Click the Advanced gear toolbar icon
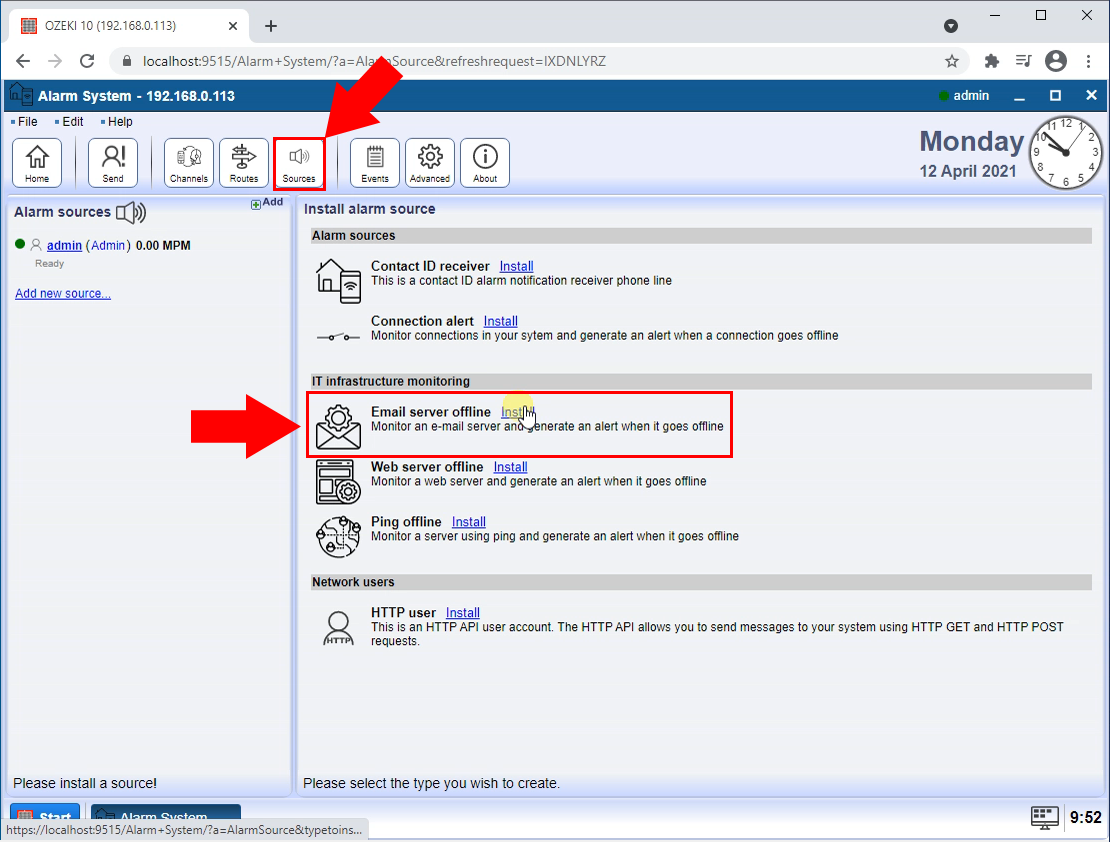The image size is (1110, 842). pos(429,162)
